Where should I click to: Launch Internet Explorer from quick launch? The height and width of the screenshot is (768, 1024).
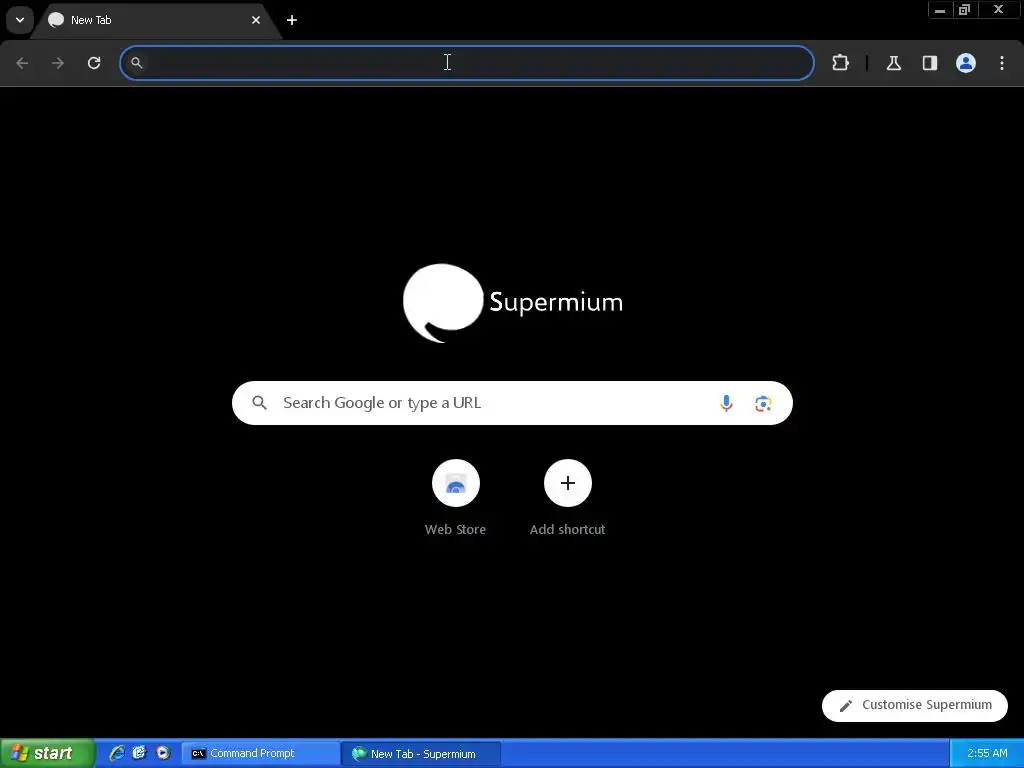pos(117,753)
